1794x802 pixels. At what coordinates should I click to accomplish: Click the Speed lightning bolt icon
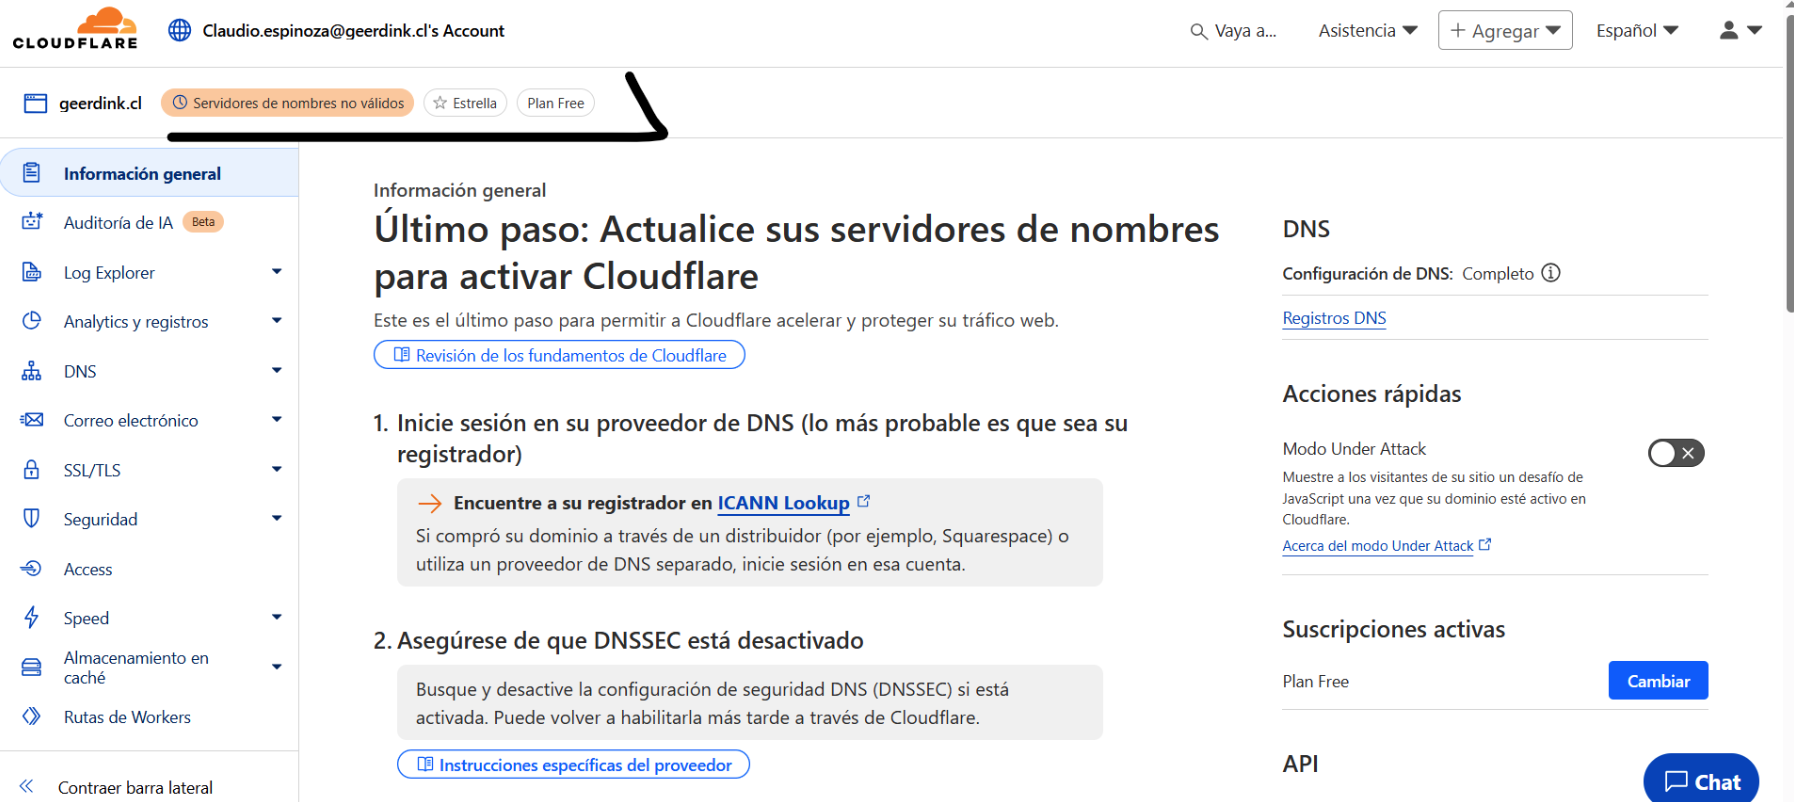32,618
